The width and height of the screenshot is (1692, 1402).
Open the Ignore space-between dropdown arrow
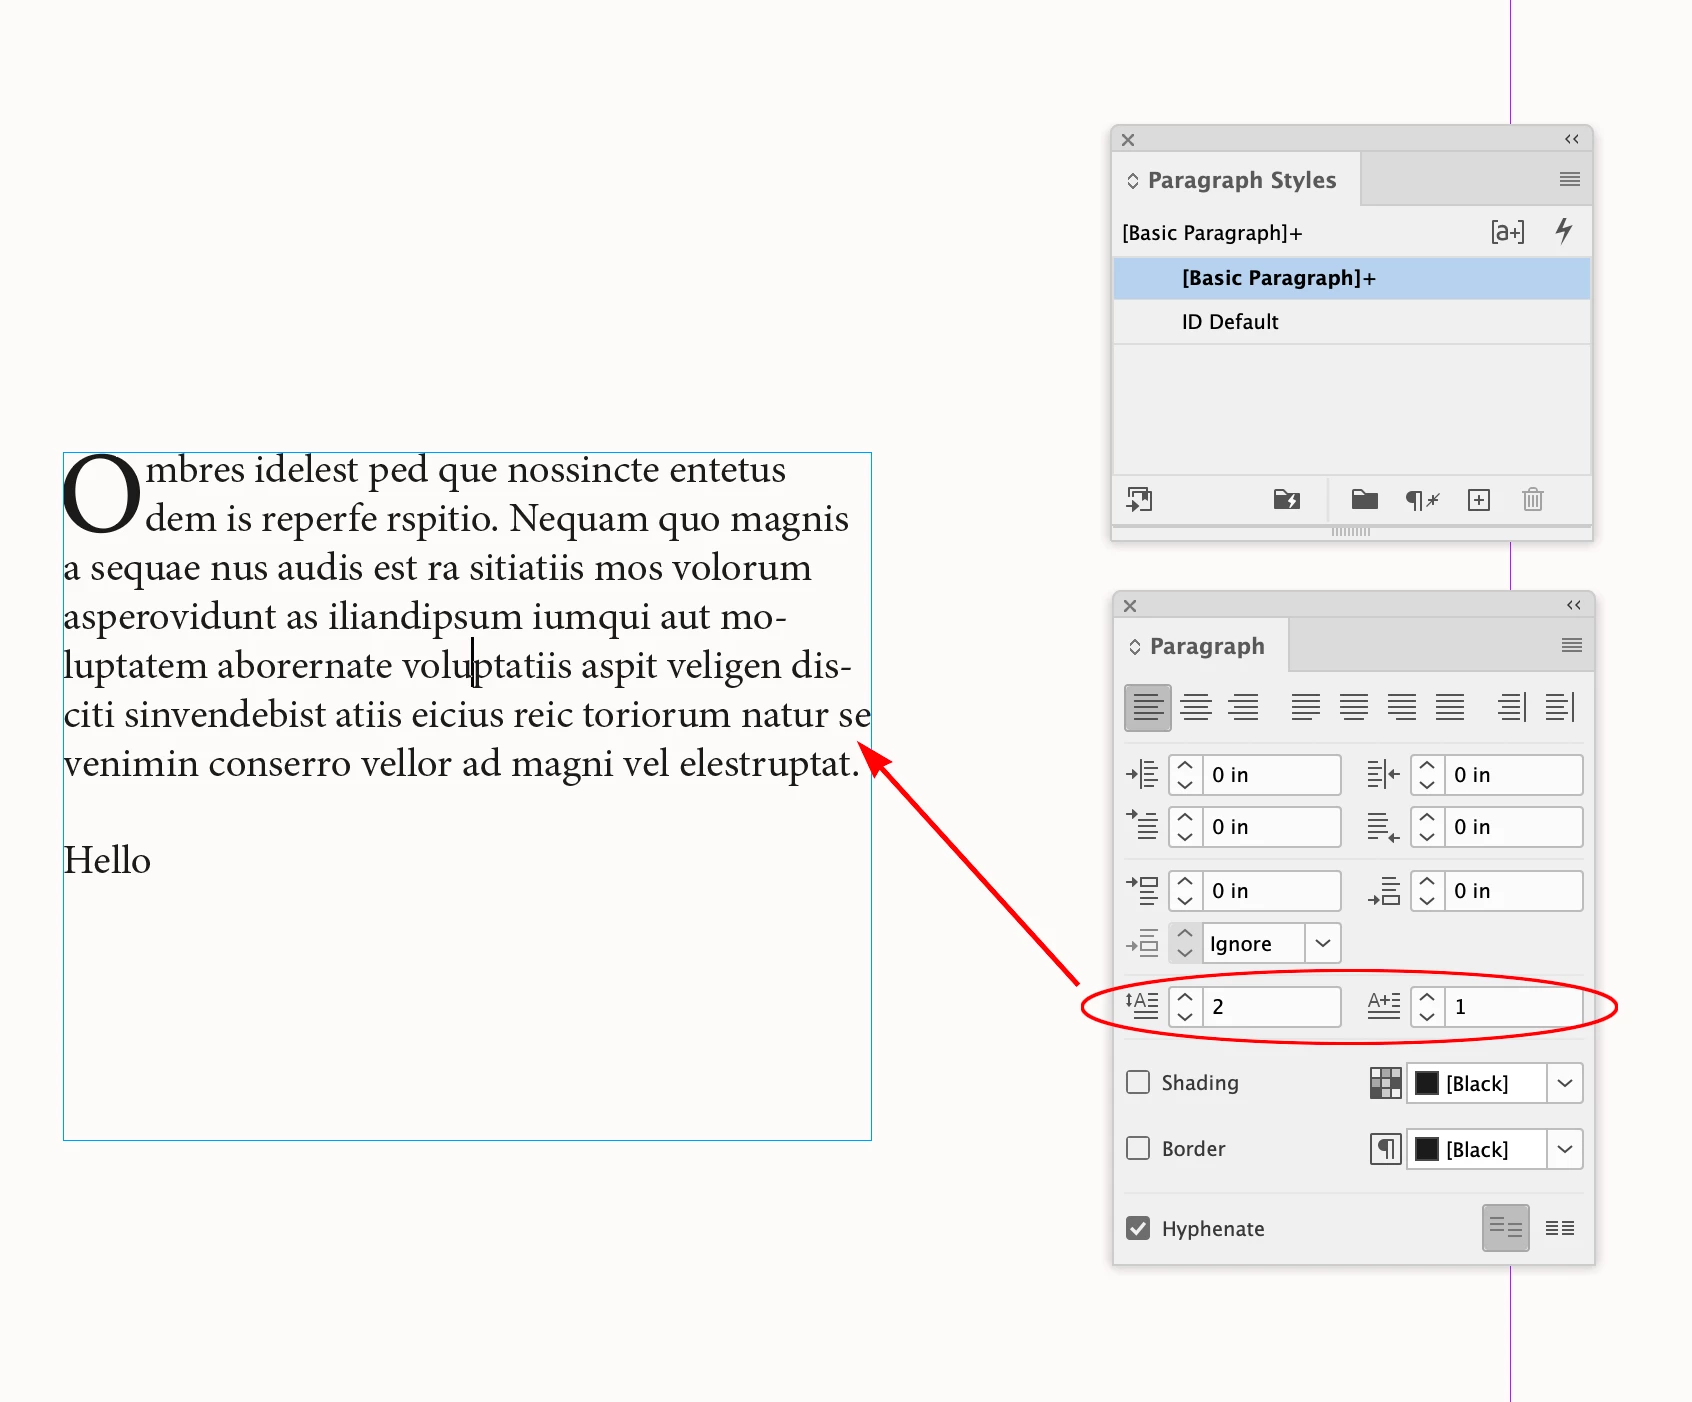(x=1323, y=943)
